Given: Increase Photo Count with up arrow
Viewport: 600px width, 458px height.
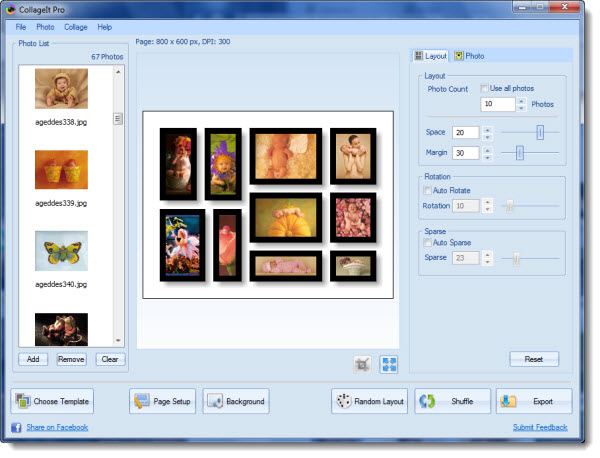Looking at the screenshot, I should [x=521, y=100].
